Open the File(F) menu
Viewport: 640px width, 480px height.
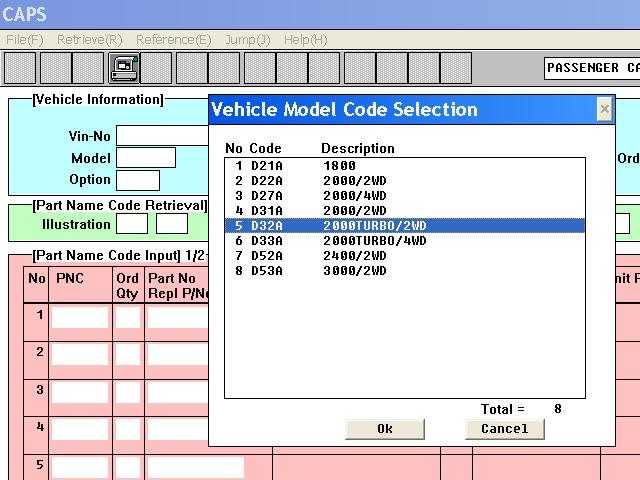(24, 40)
